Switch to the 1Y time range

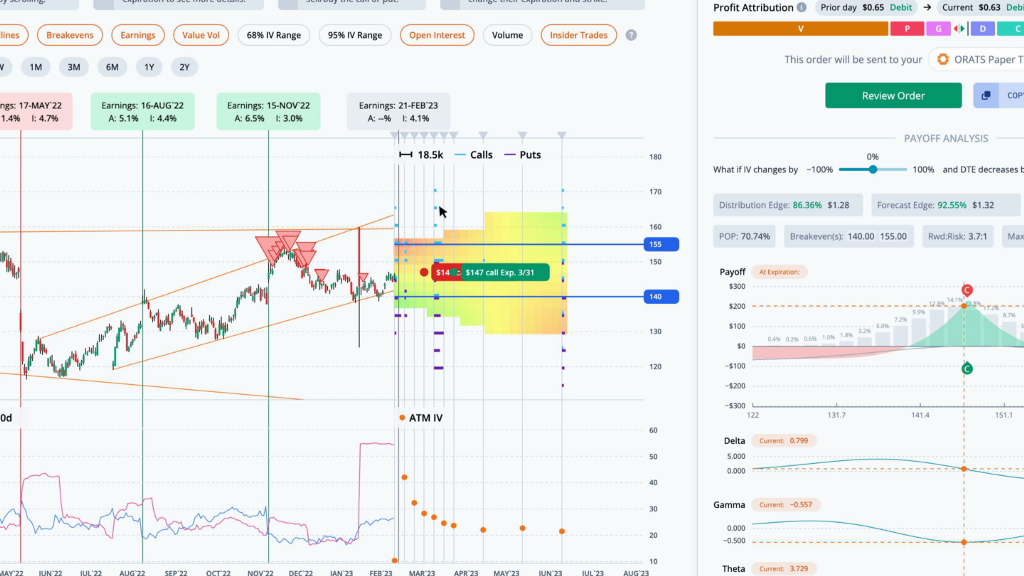[150, 67]
